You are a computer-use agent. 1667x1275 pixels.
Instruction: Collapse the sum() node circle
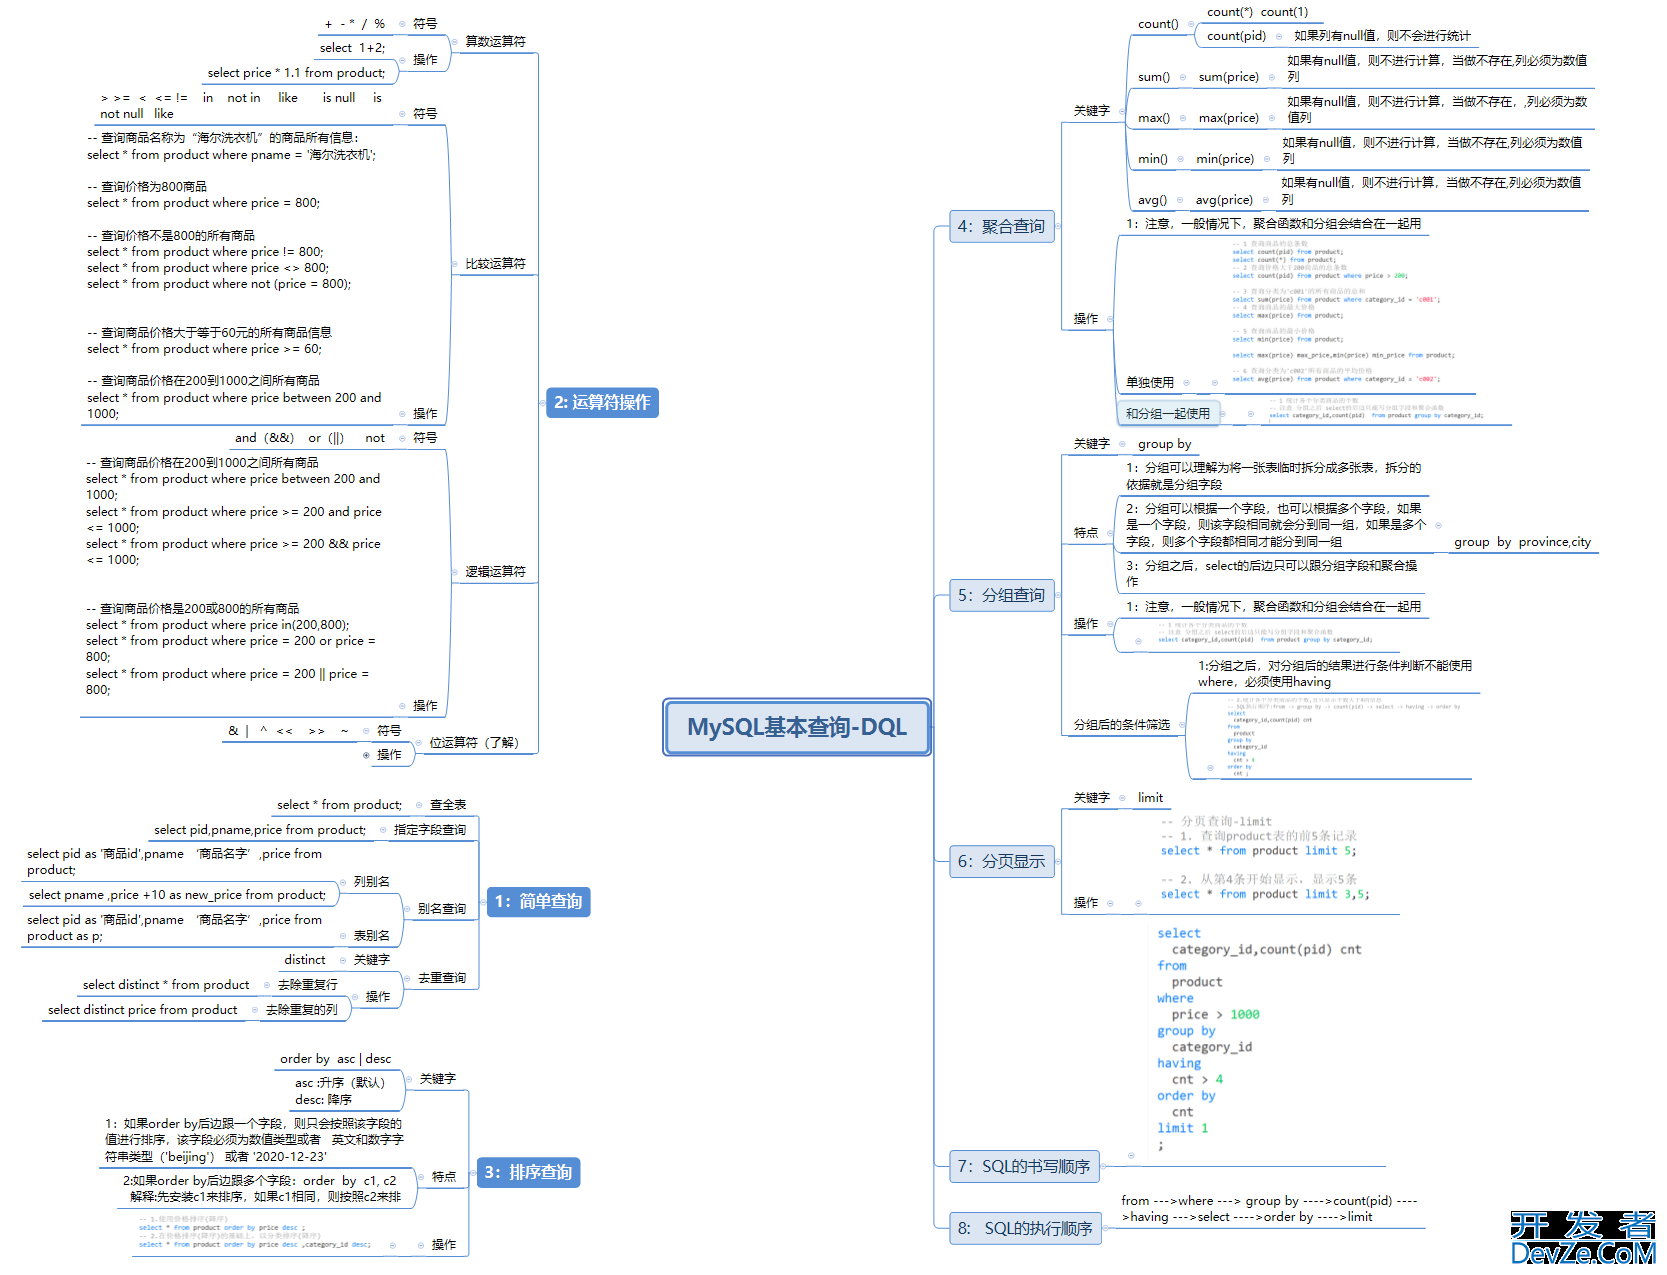pyautogui.click(x=1183, y=77)
